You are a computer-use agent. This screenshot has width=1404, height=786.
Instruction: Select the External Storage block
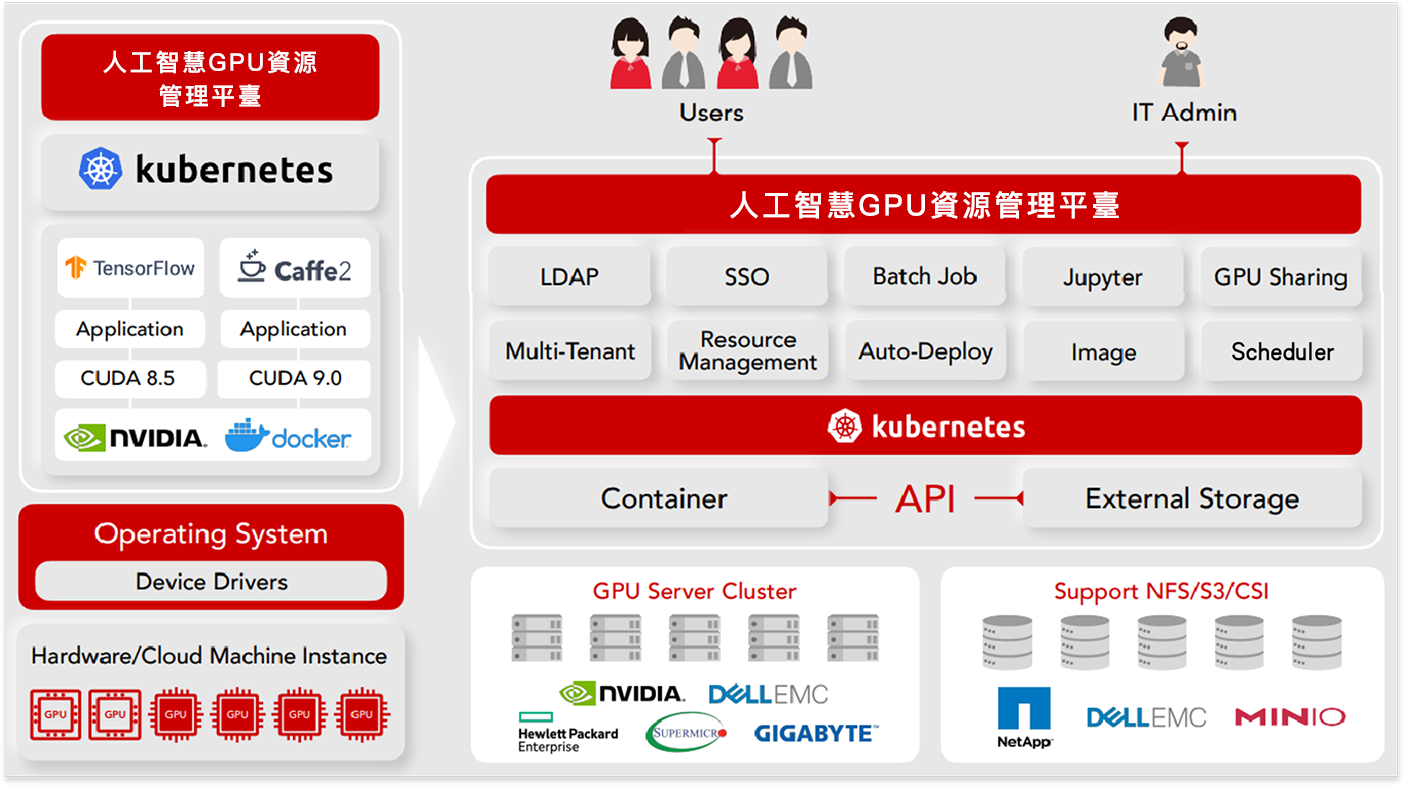[x=1192, y=498]
